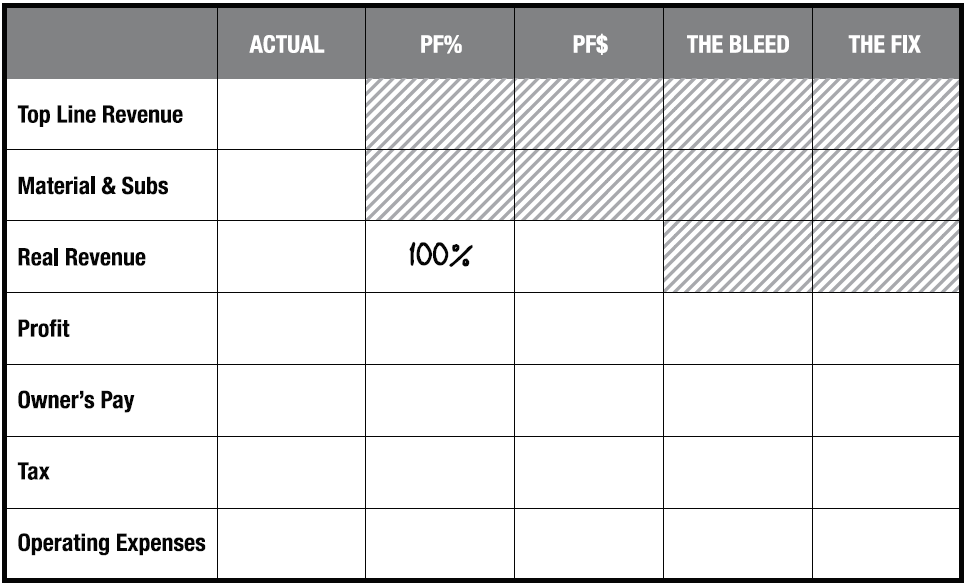Click the ACTUAL cell for Operating Expenses
This screenshot has width=966, height=586.
[x=291, y=543]
